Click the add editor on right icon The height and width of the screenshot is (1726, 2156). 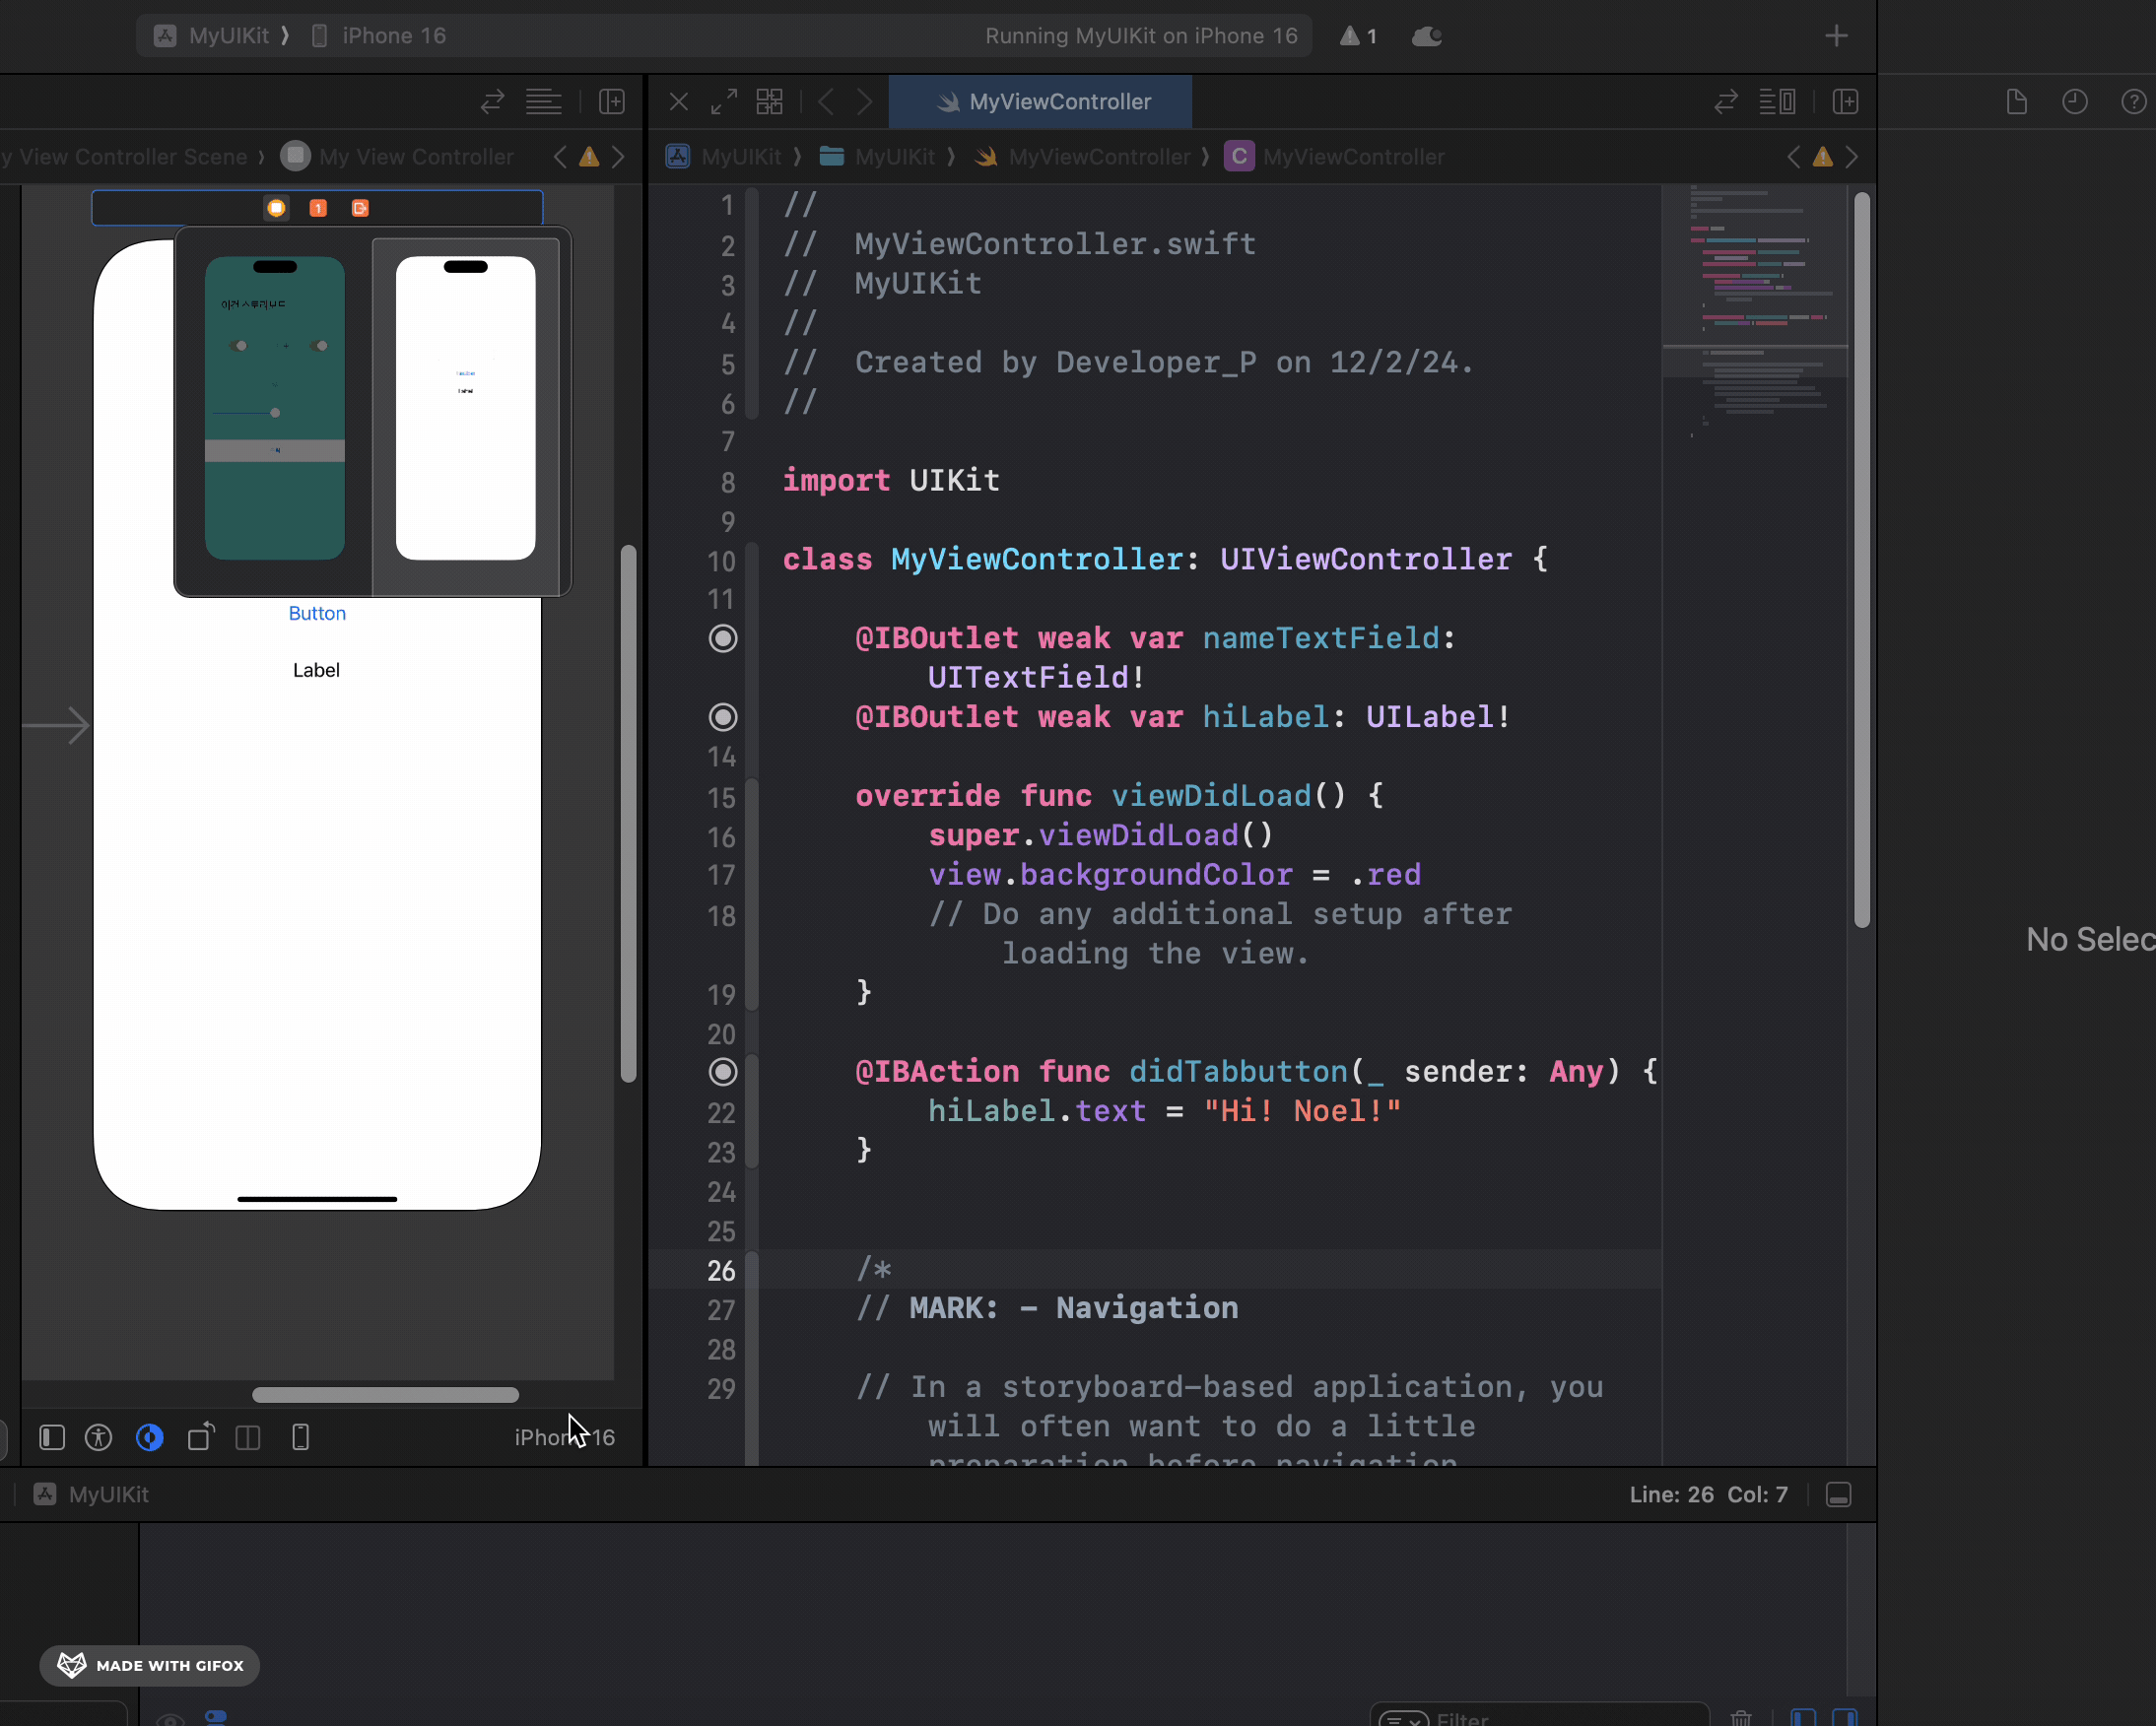point(1845,102)
